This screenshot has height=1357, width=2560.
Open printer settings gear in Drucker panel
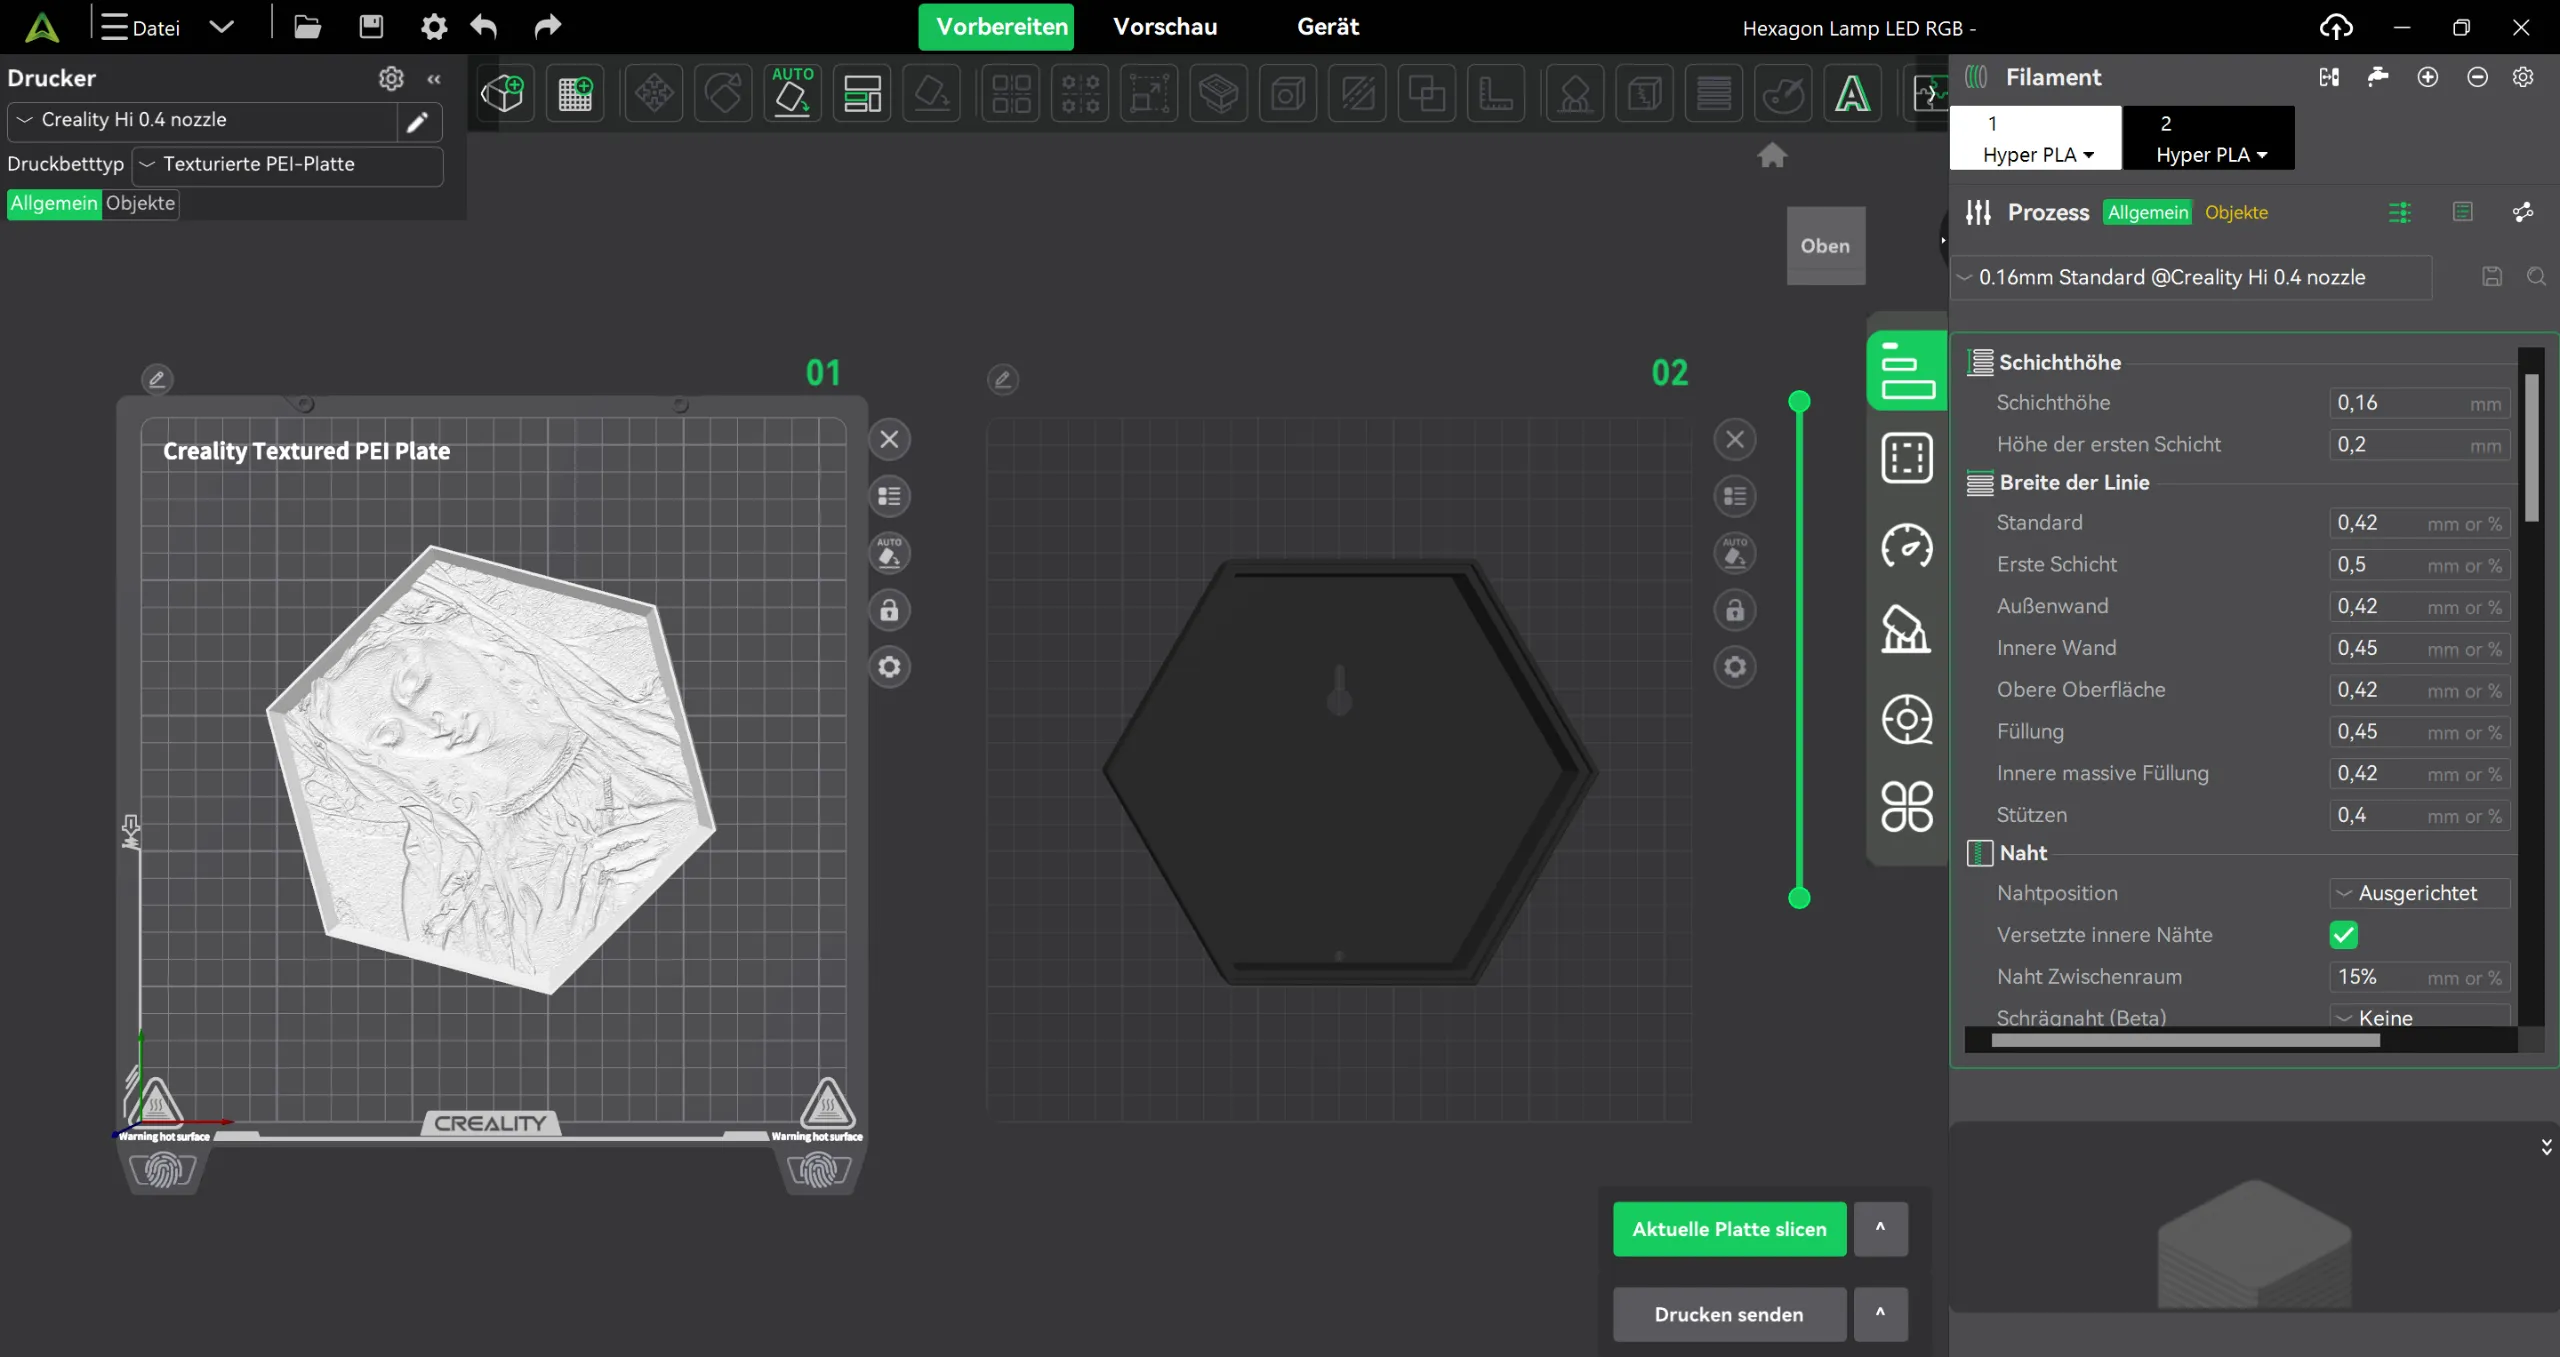(391, 78)
